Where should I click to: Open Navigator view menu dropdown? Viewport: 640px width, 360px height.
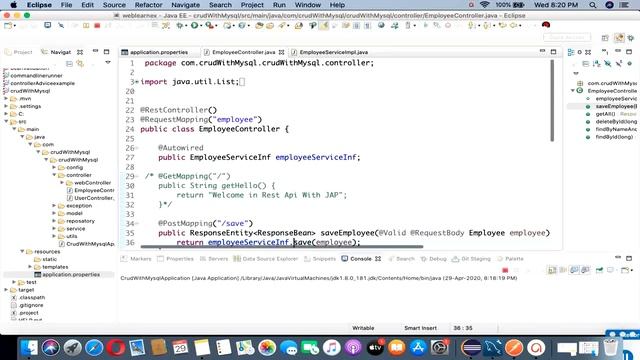pyautogui.click(x=108, y=62)
